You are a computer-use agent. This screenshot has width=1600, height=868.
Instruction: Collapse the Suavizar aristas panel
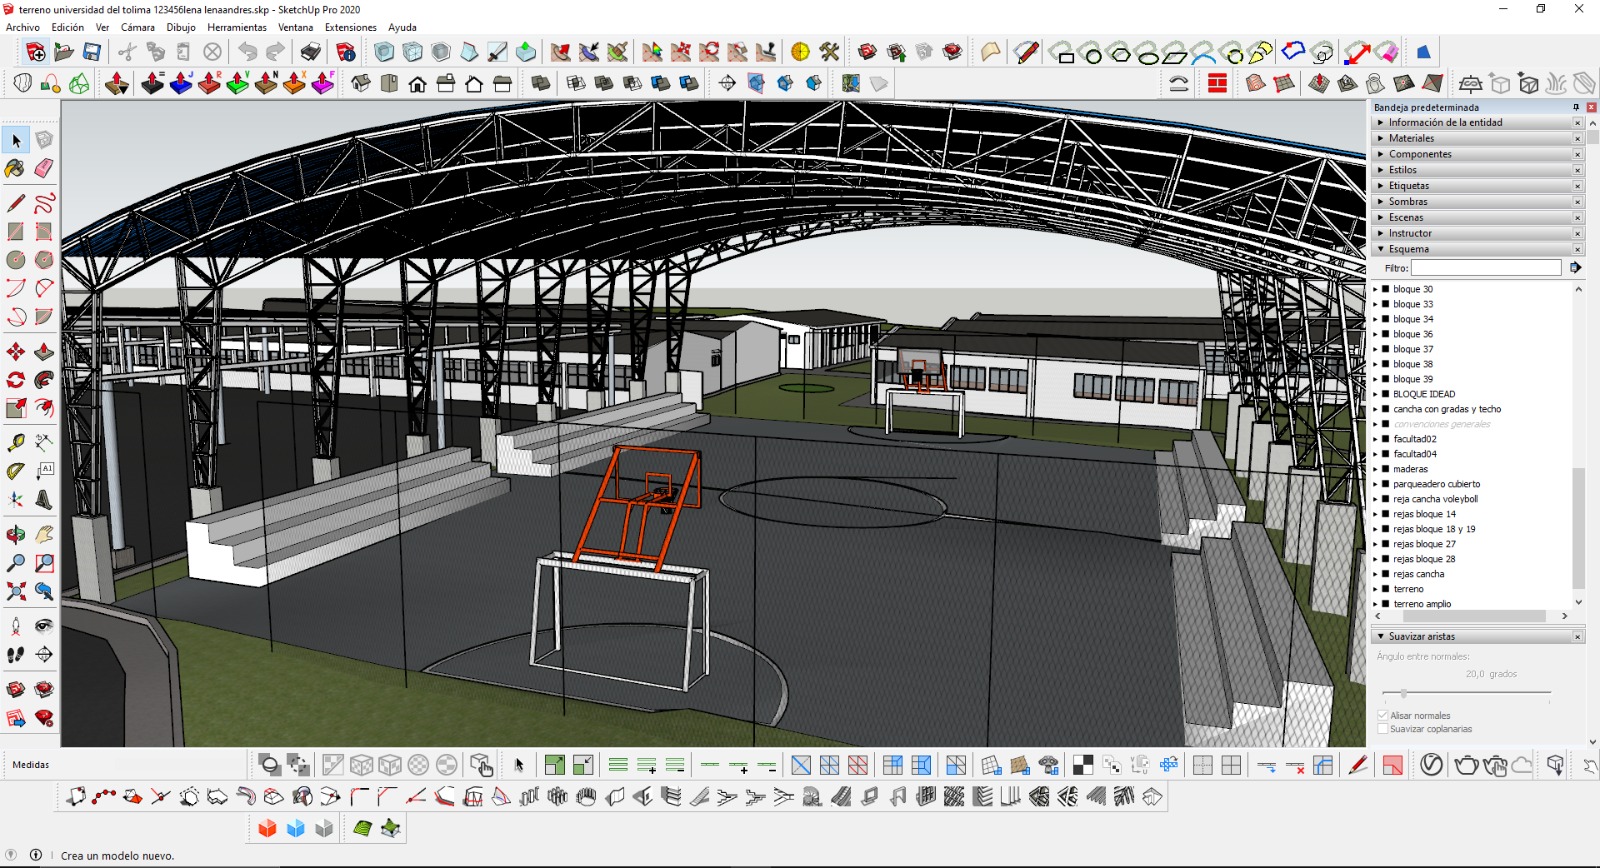1381,637
